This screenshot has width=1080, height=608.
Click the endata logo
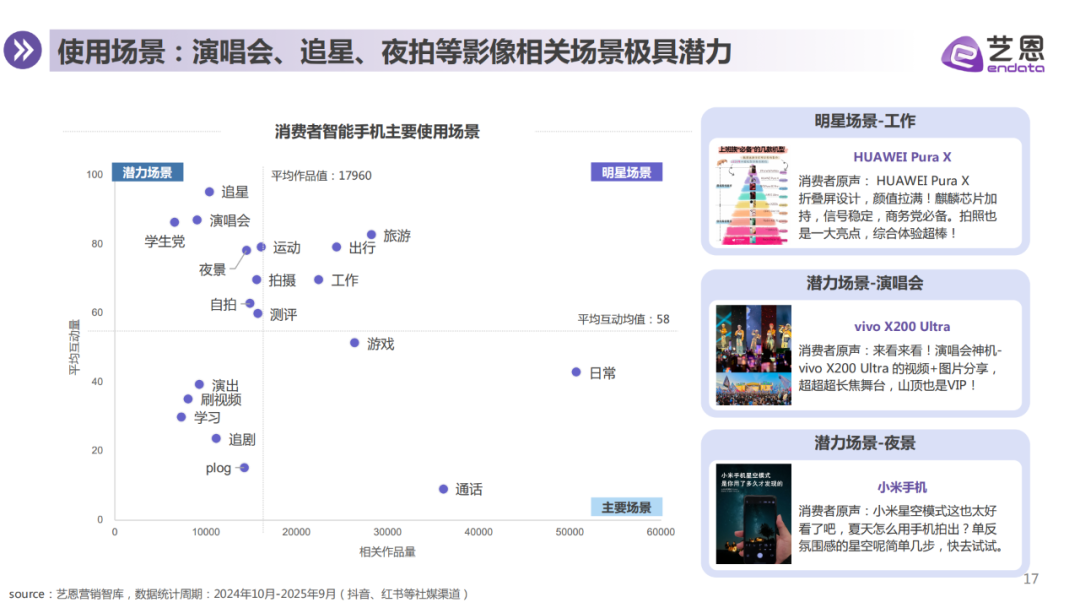tap(993, 54)
